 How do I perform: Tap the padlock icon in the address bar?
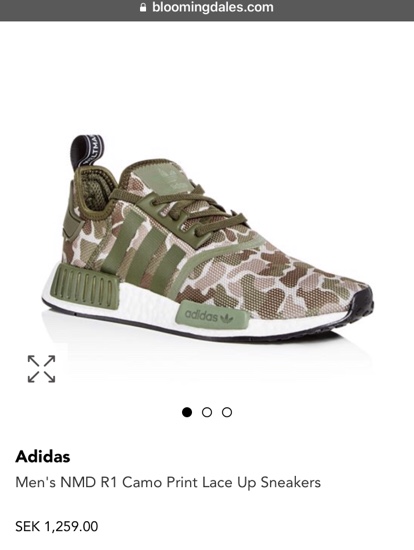point(143,7)
